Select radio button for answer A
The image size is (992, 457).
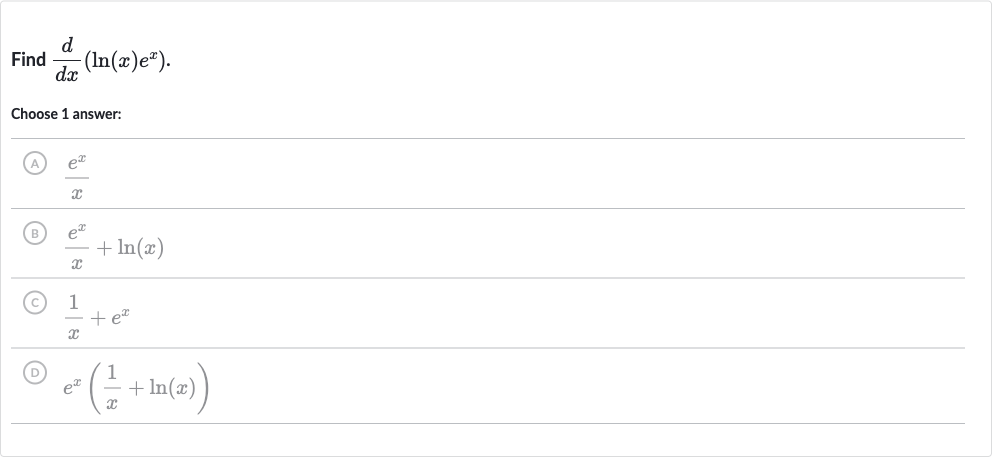click(x=35, y=164)
